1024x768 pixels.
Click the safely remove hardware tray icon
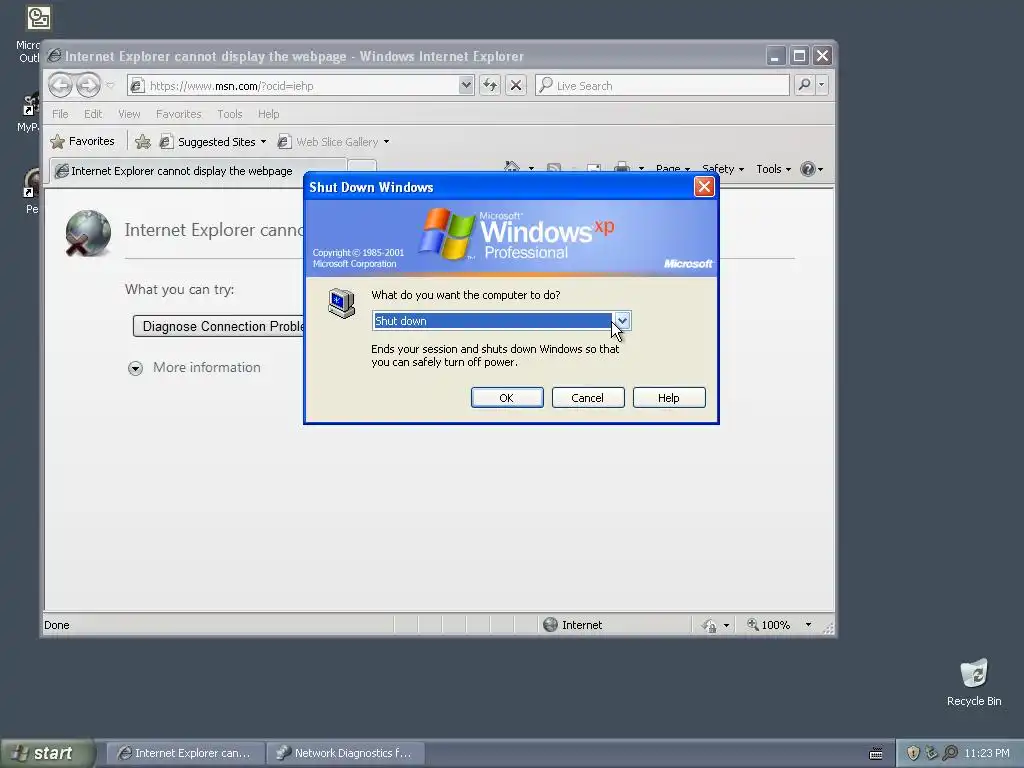pos(931,753)
